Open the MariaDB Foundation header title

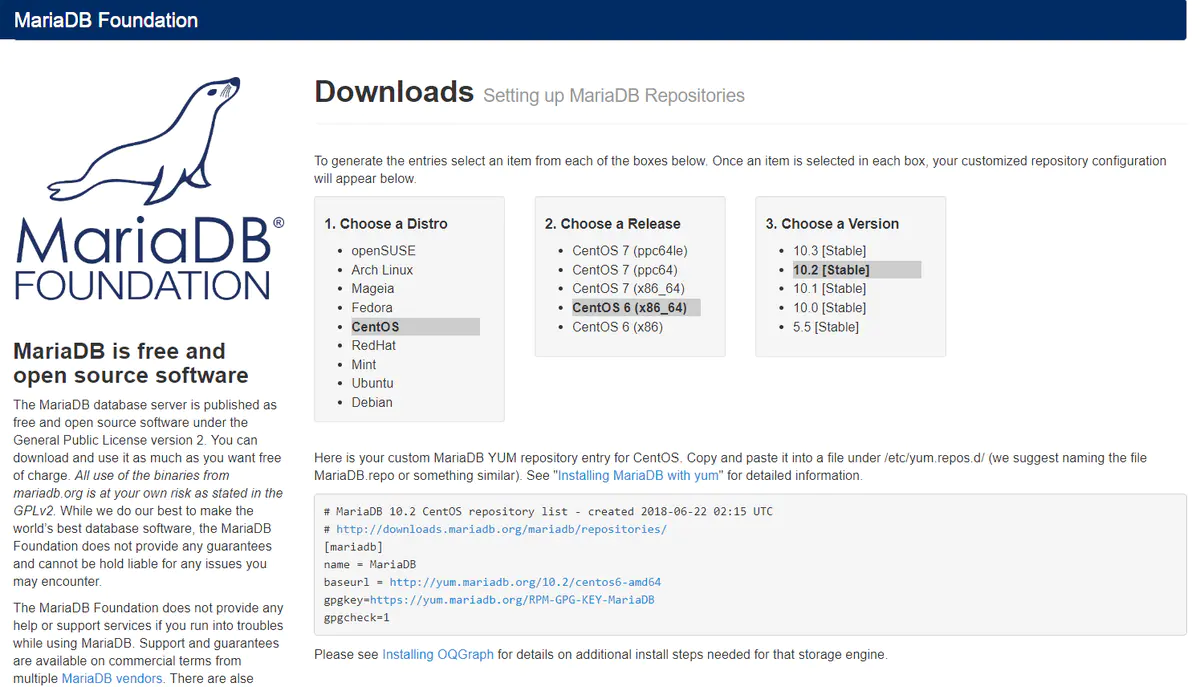[x=106, y=20]
